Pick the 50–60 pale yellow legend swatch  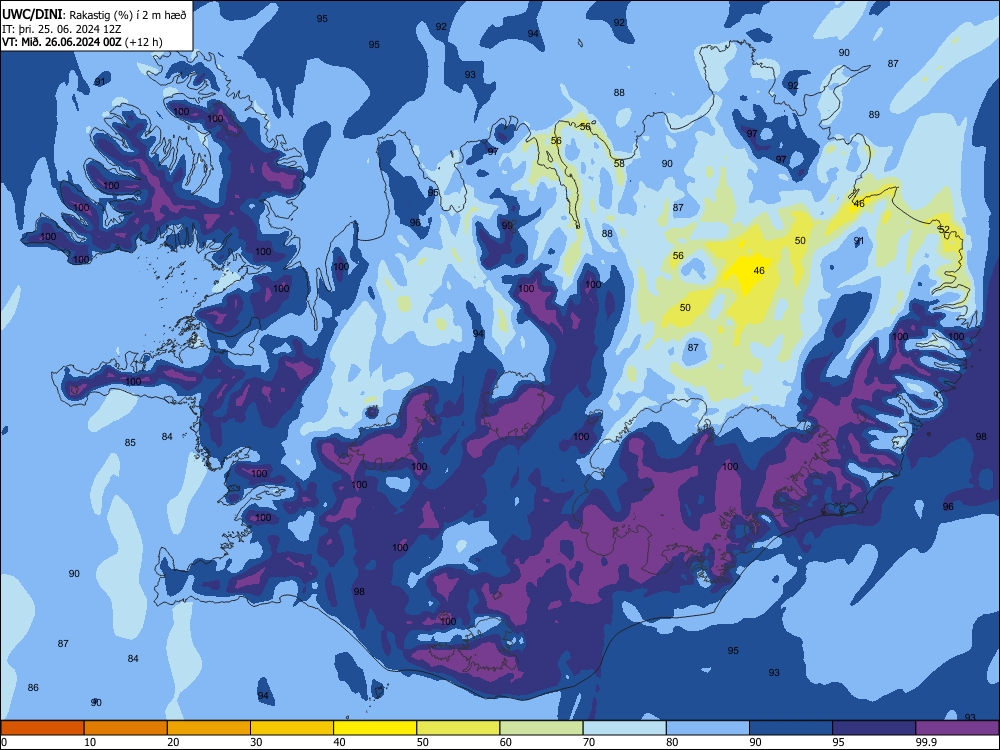tap(458, 728)
